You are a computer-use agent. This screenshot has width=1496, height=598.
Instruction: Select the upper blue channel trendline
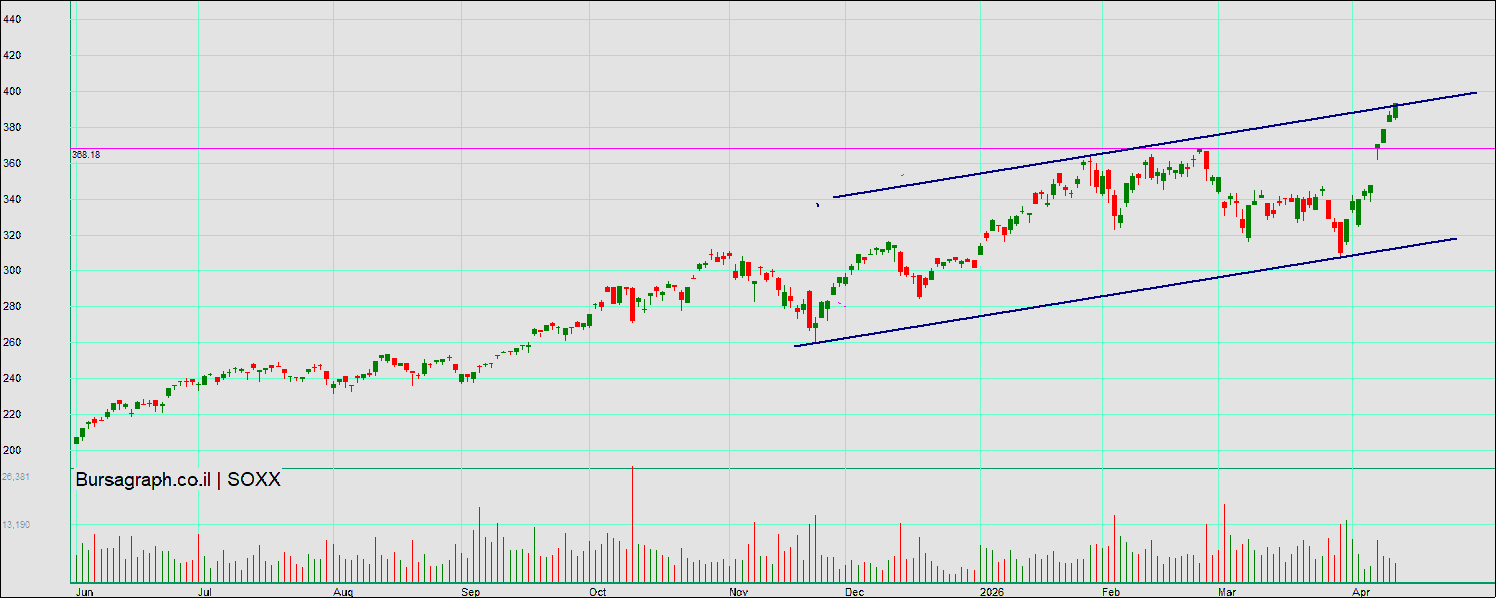pyautogui.click(x=1154, y=145)
